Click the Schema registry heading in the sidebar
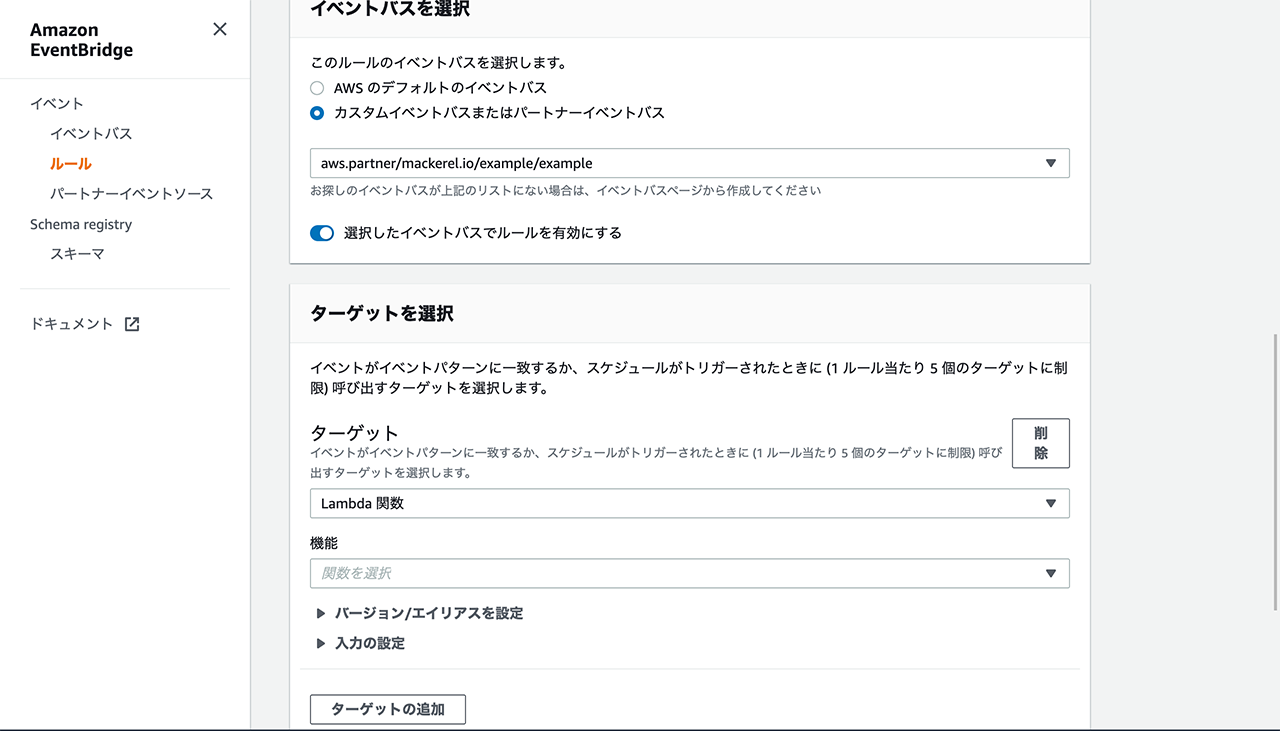Viewport: 1280px width, 731px height. pos(81,224)
